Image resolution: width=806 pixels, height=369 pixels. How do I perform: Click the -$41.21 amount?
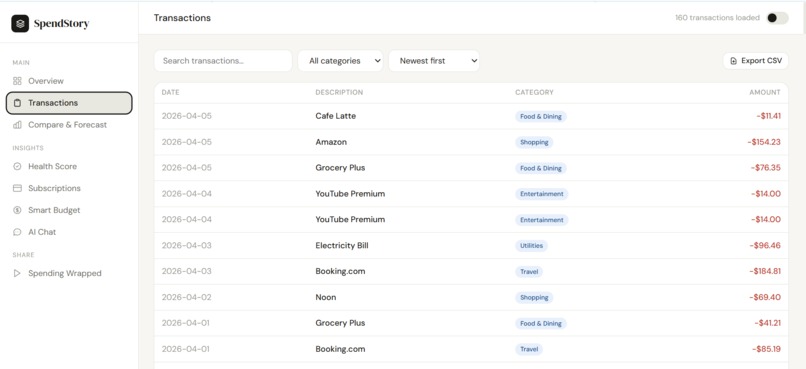point(767,323)
